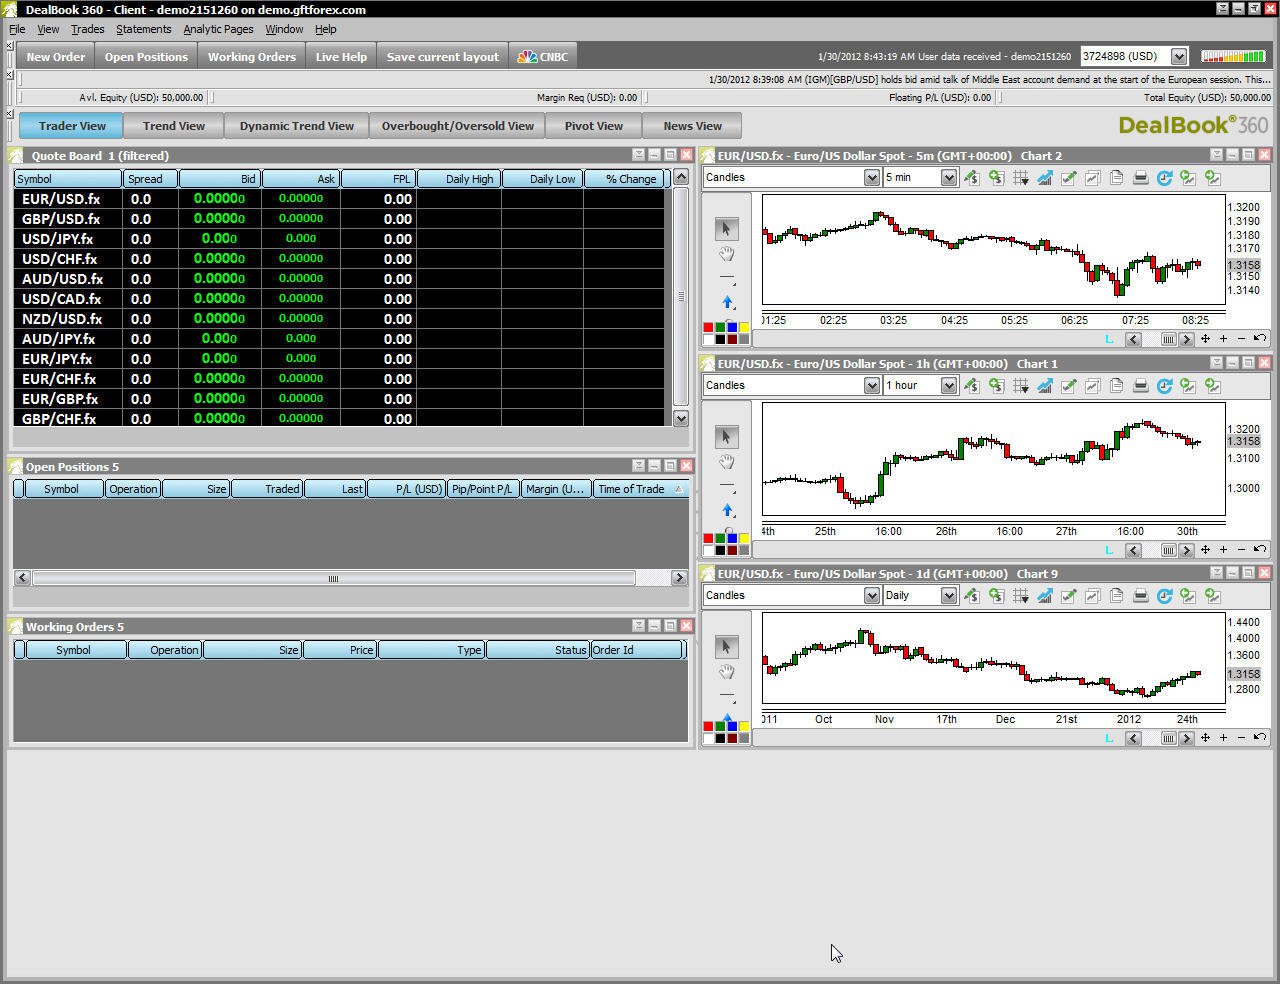Switch to the Trend View tab
This screenshot has height=984, width=1280.
coord(174,126)
